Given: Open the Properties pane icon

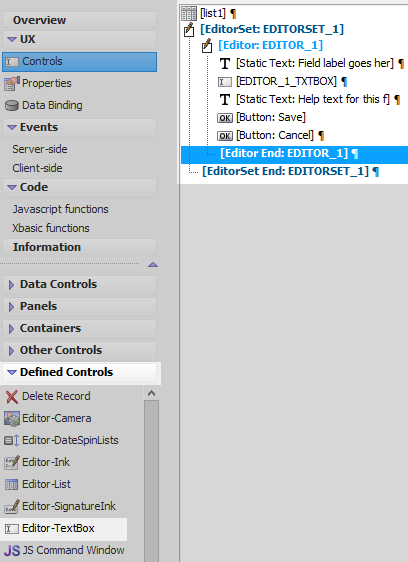Looking at the screenshot, I should 12,84.
